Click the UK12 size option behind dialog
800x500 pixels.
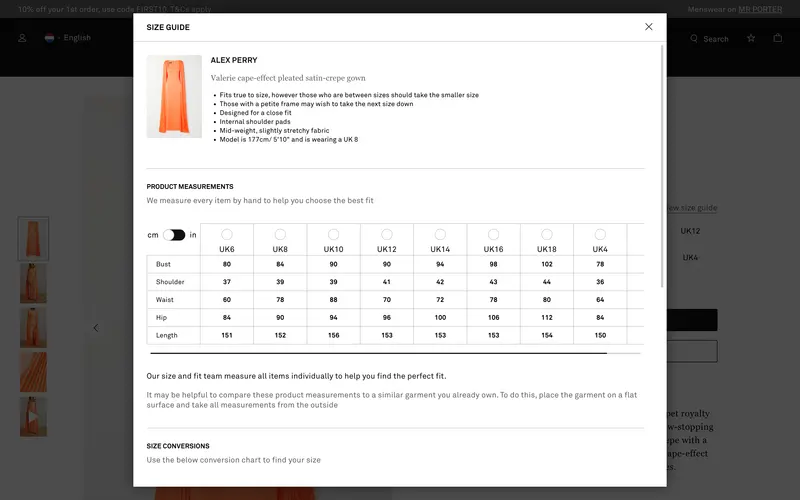tap(690, 231)
